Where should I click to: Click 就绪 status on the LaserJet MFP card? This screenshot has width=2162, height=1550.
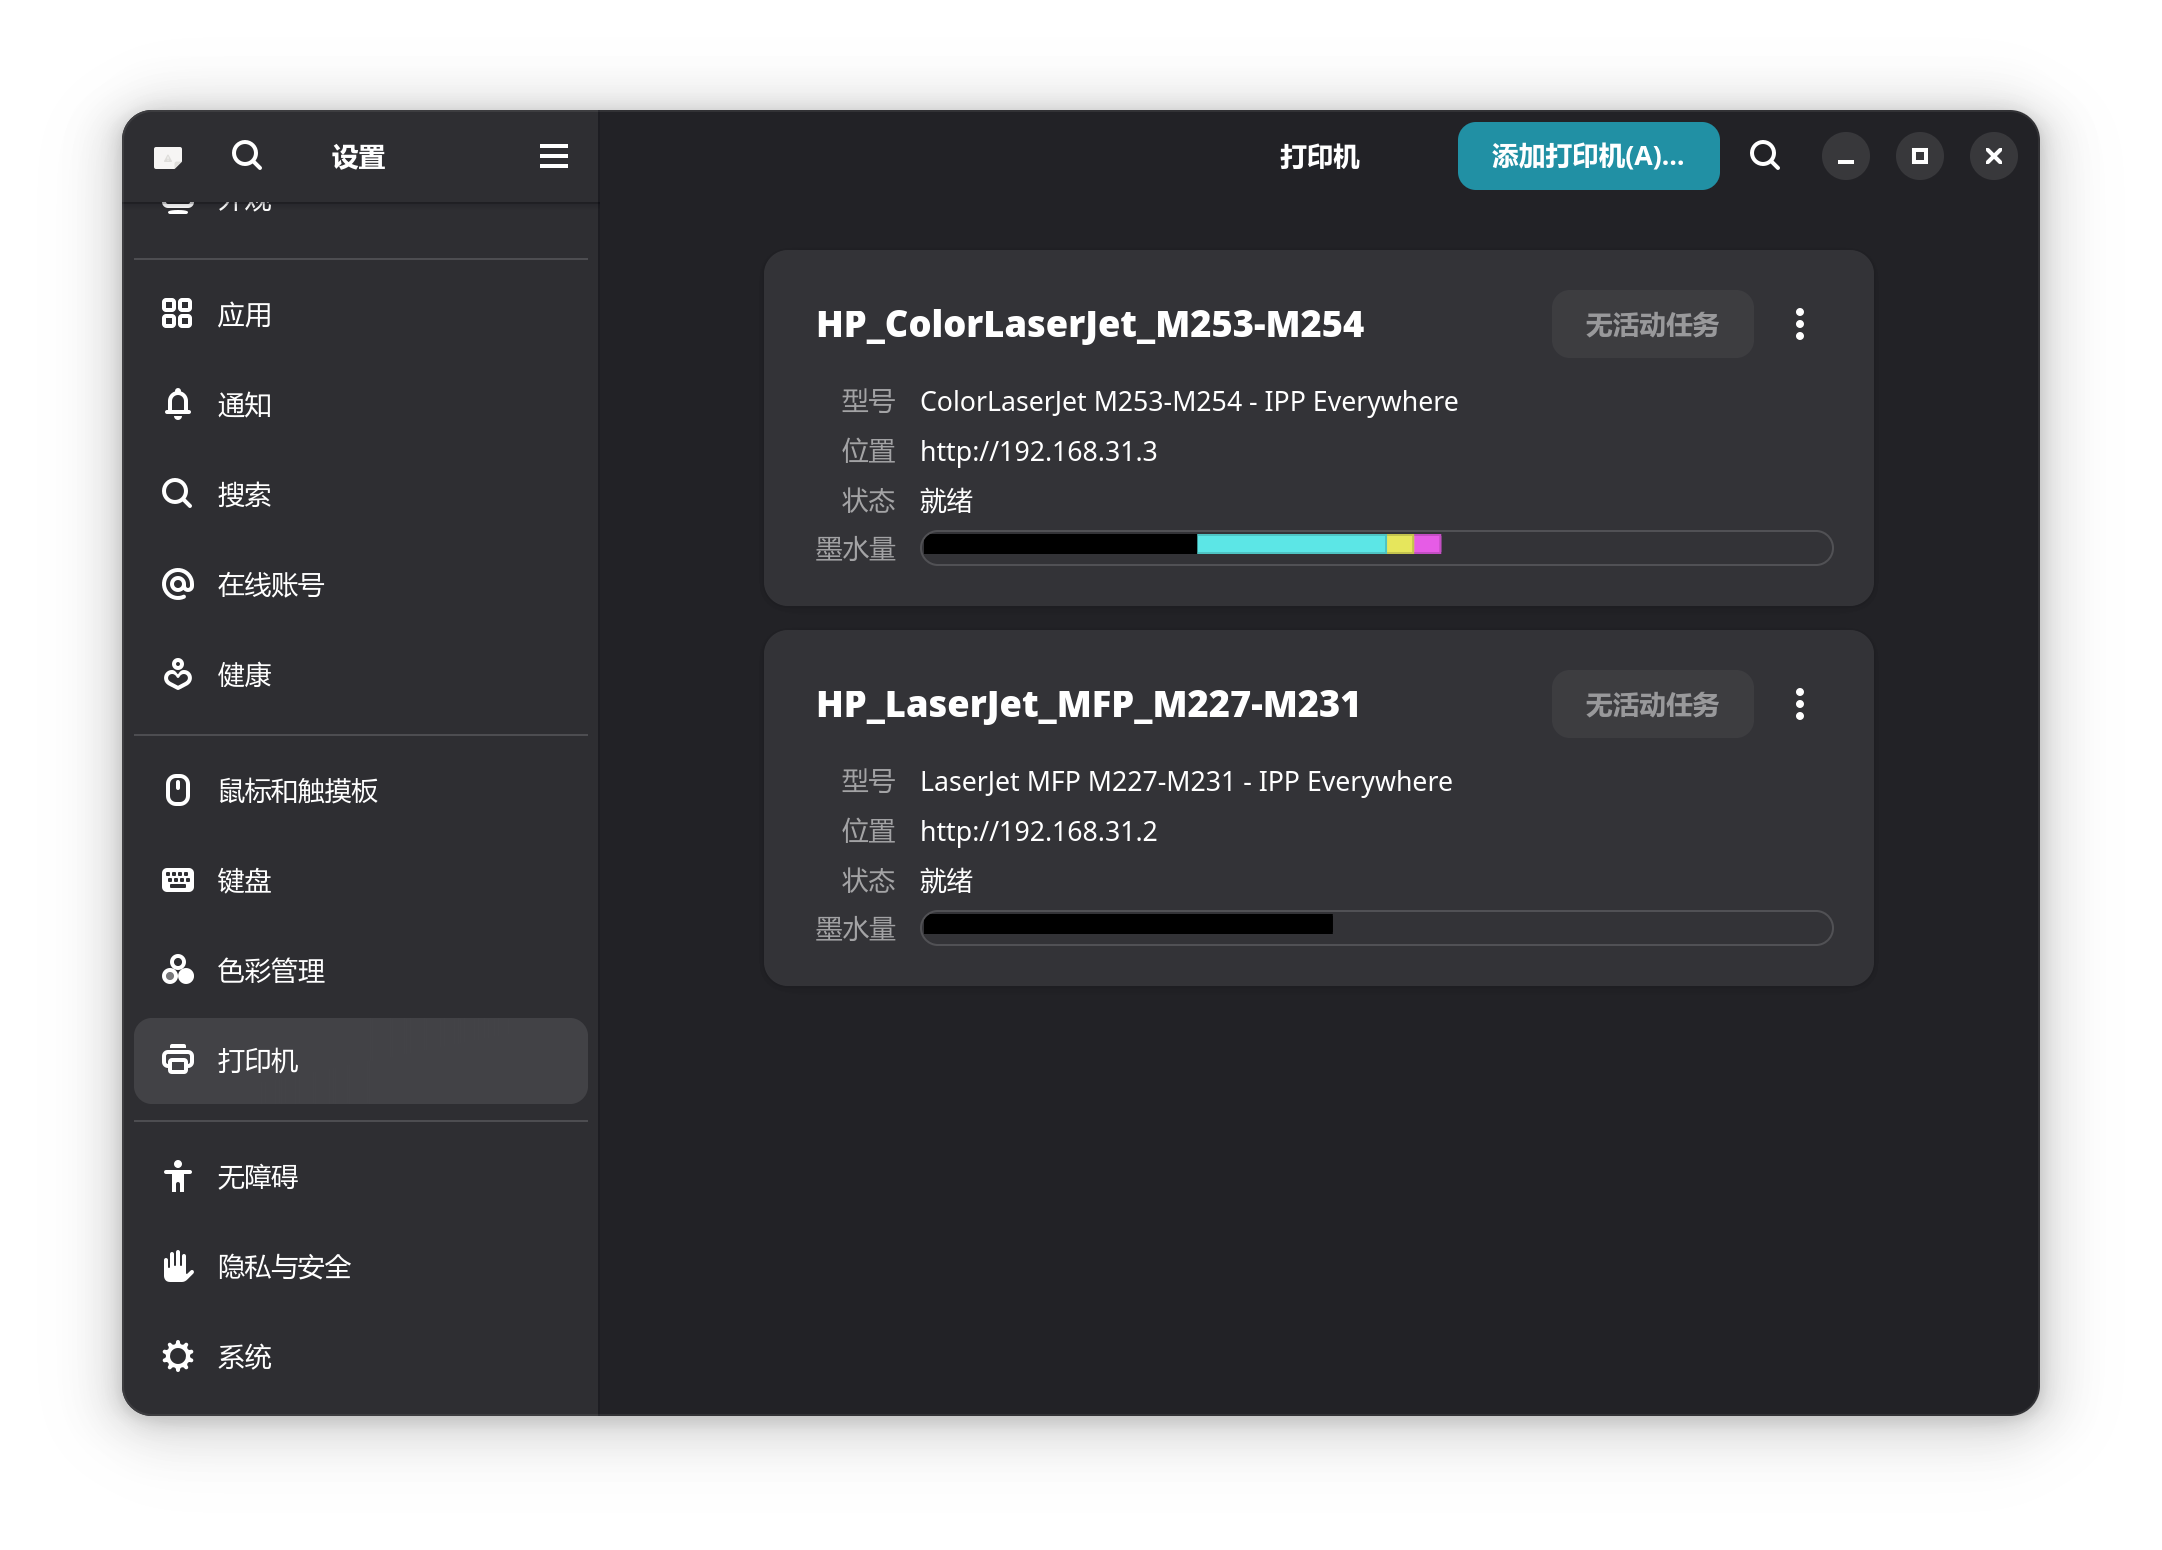(x=946, y=880)
